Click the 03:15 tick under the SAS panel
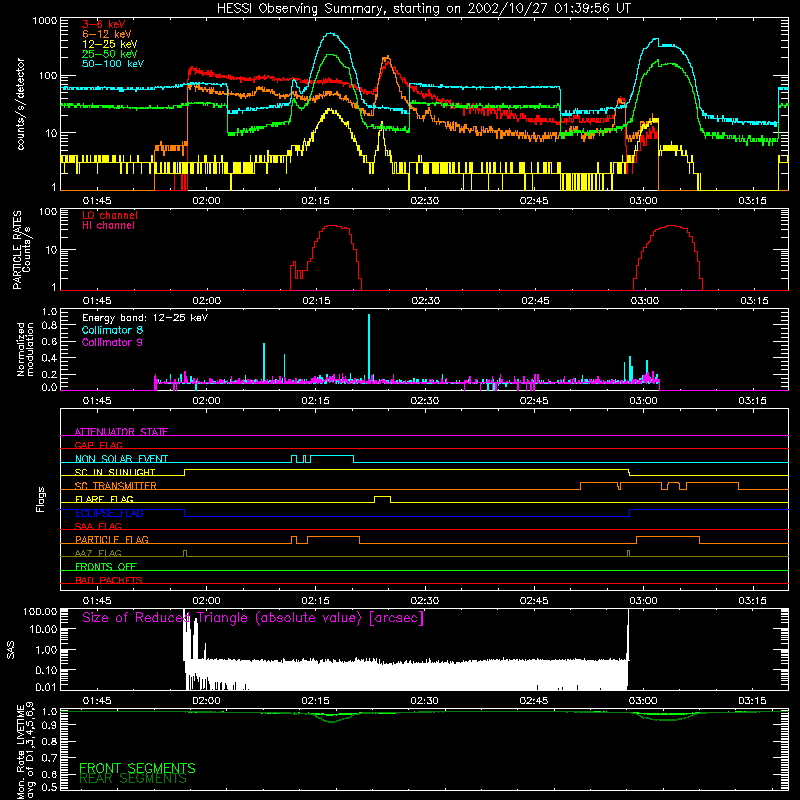This screenshot has width=800, height=800. pos(752,701)
